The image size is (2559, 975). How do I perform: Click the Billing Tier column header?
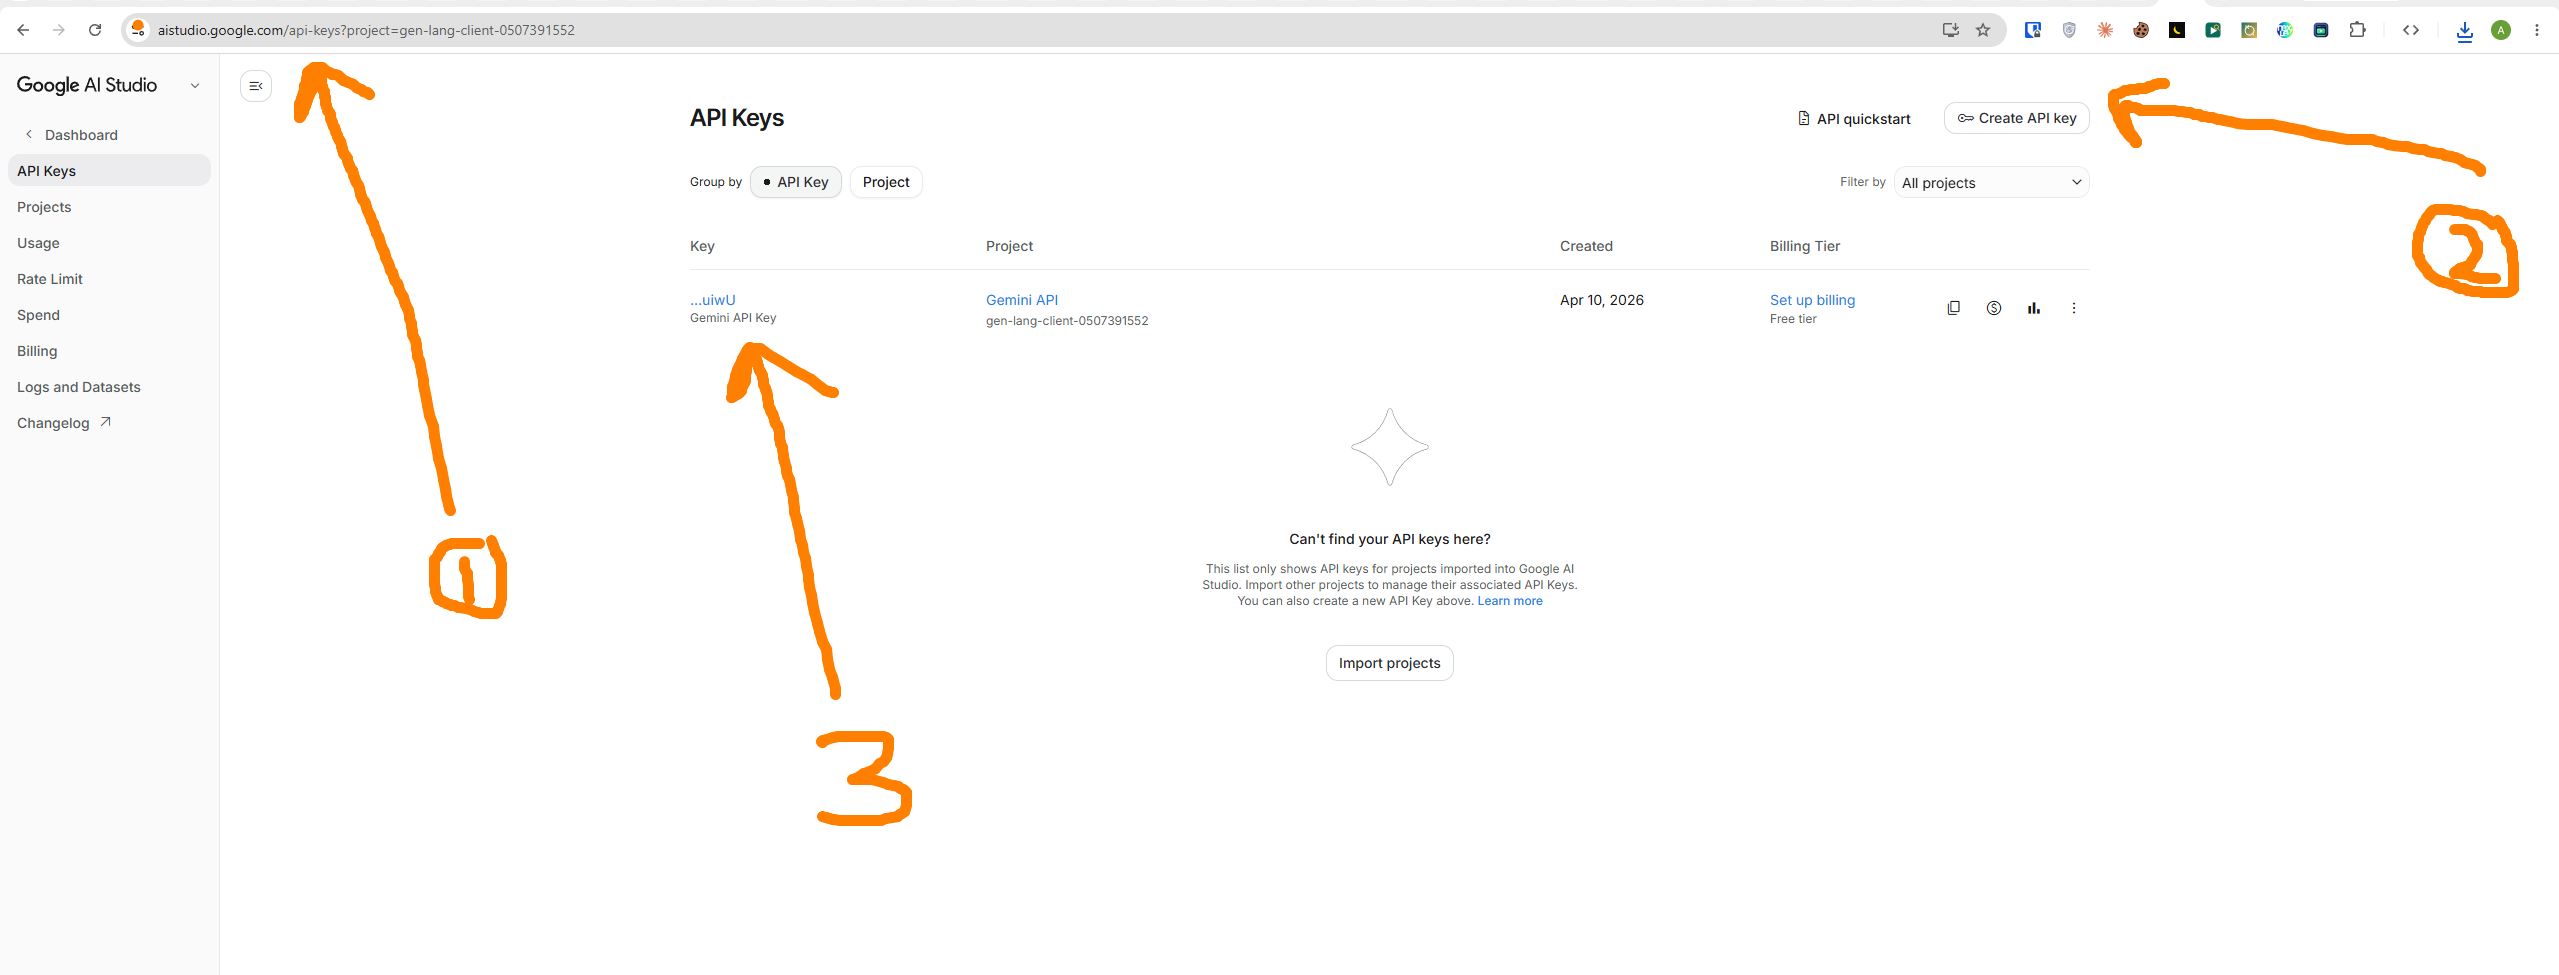(x=1805, y=246)
